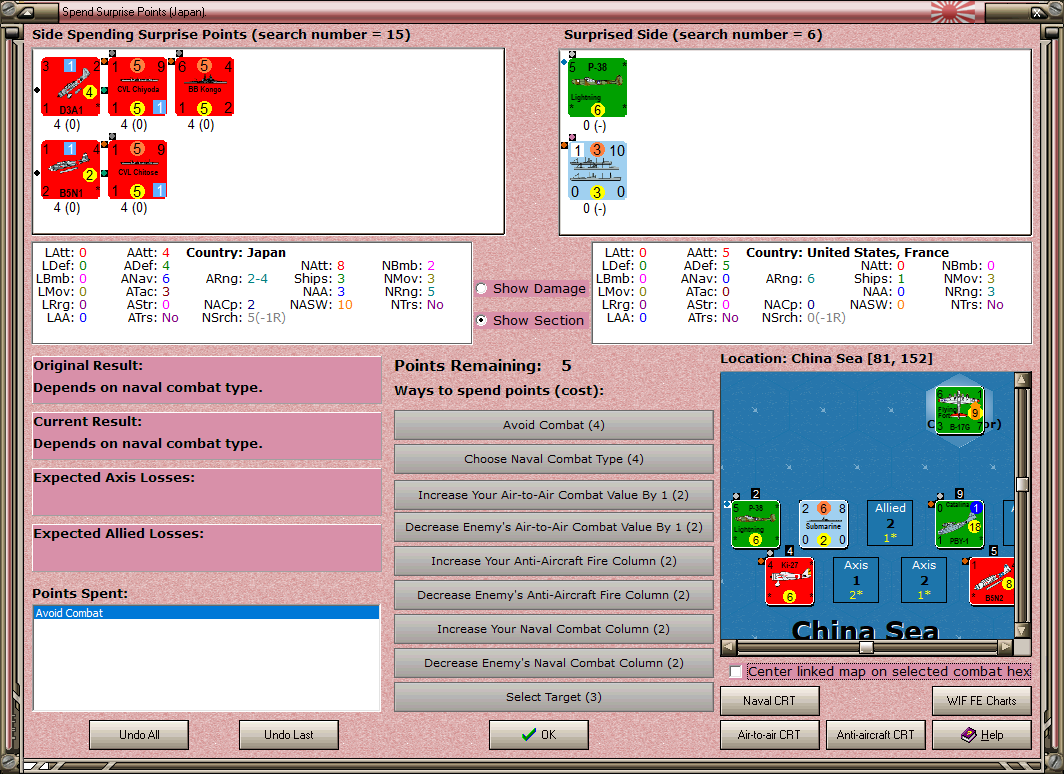Click Country: Japan heading

[x=236, y=252]
